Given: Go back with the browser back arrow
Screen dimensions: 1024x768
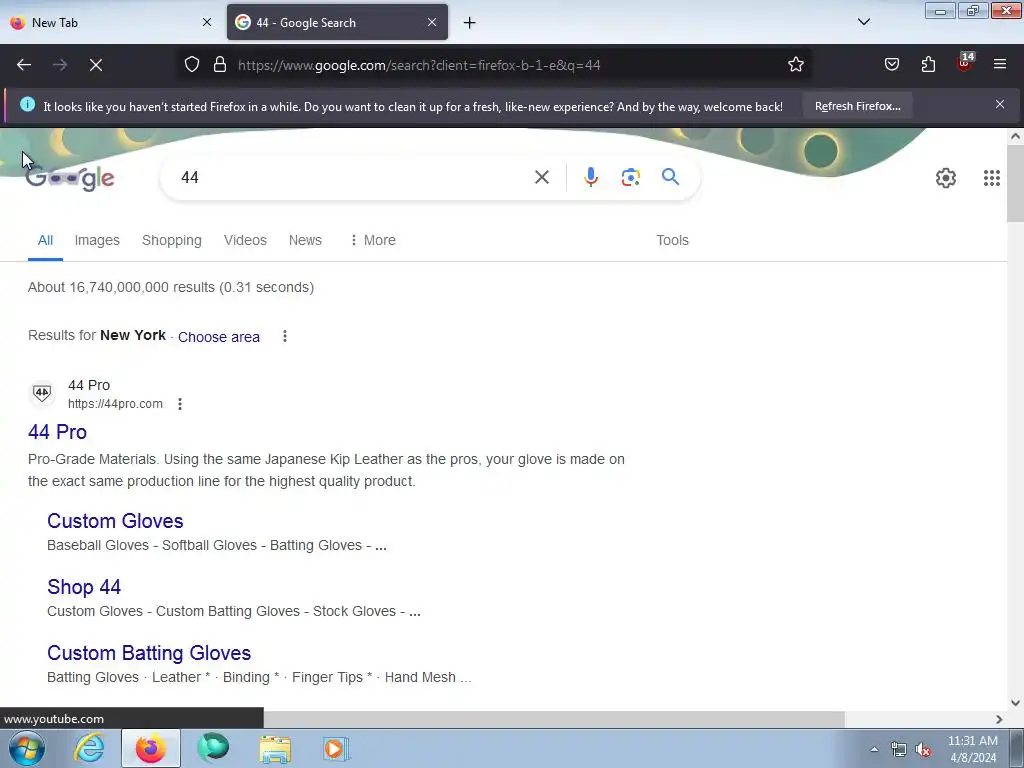Looking at the screenshot, I should [x=24, y=65].
